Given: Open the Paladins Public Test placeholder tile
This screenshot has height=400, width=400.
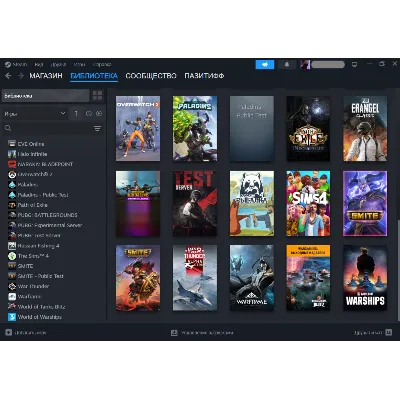Looking at the screenshot, I should click(x=252, y=128).
